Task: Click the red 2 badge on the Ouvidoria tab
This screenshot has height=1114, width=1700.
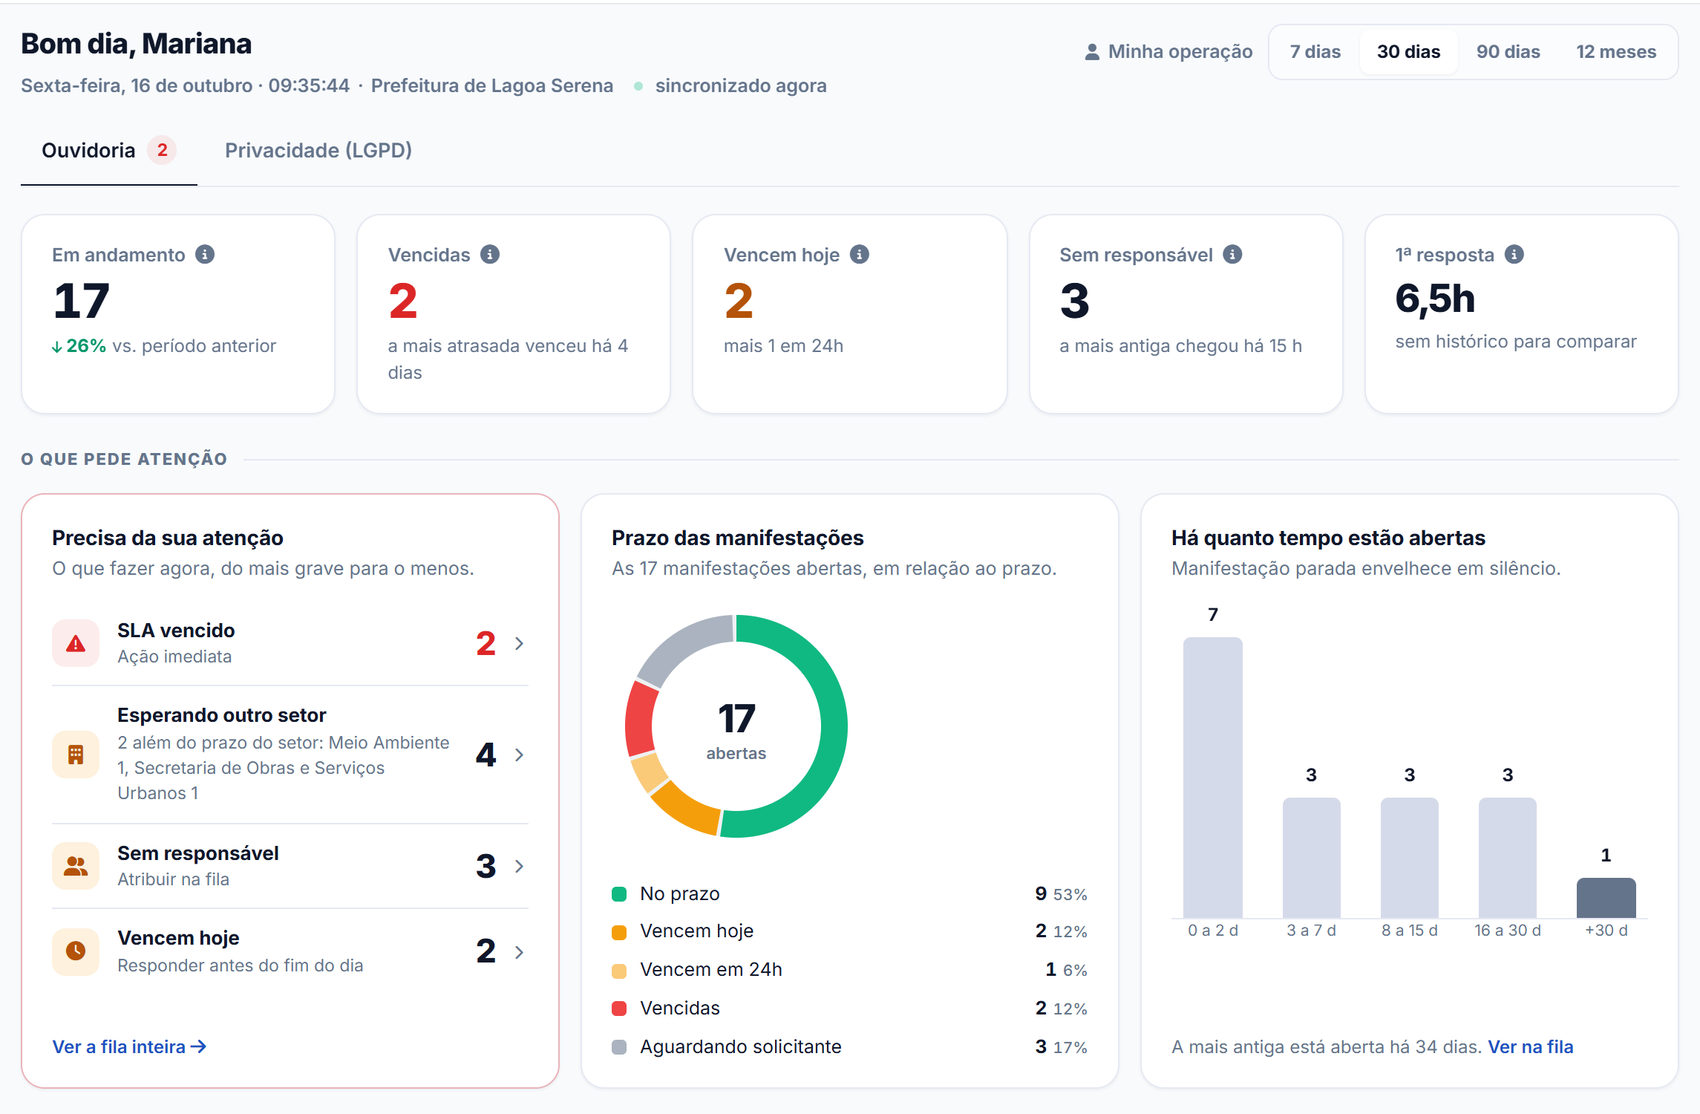Action: (162, 150)
